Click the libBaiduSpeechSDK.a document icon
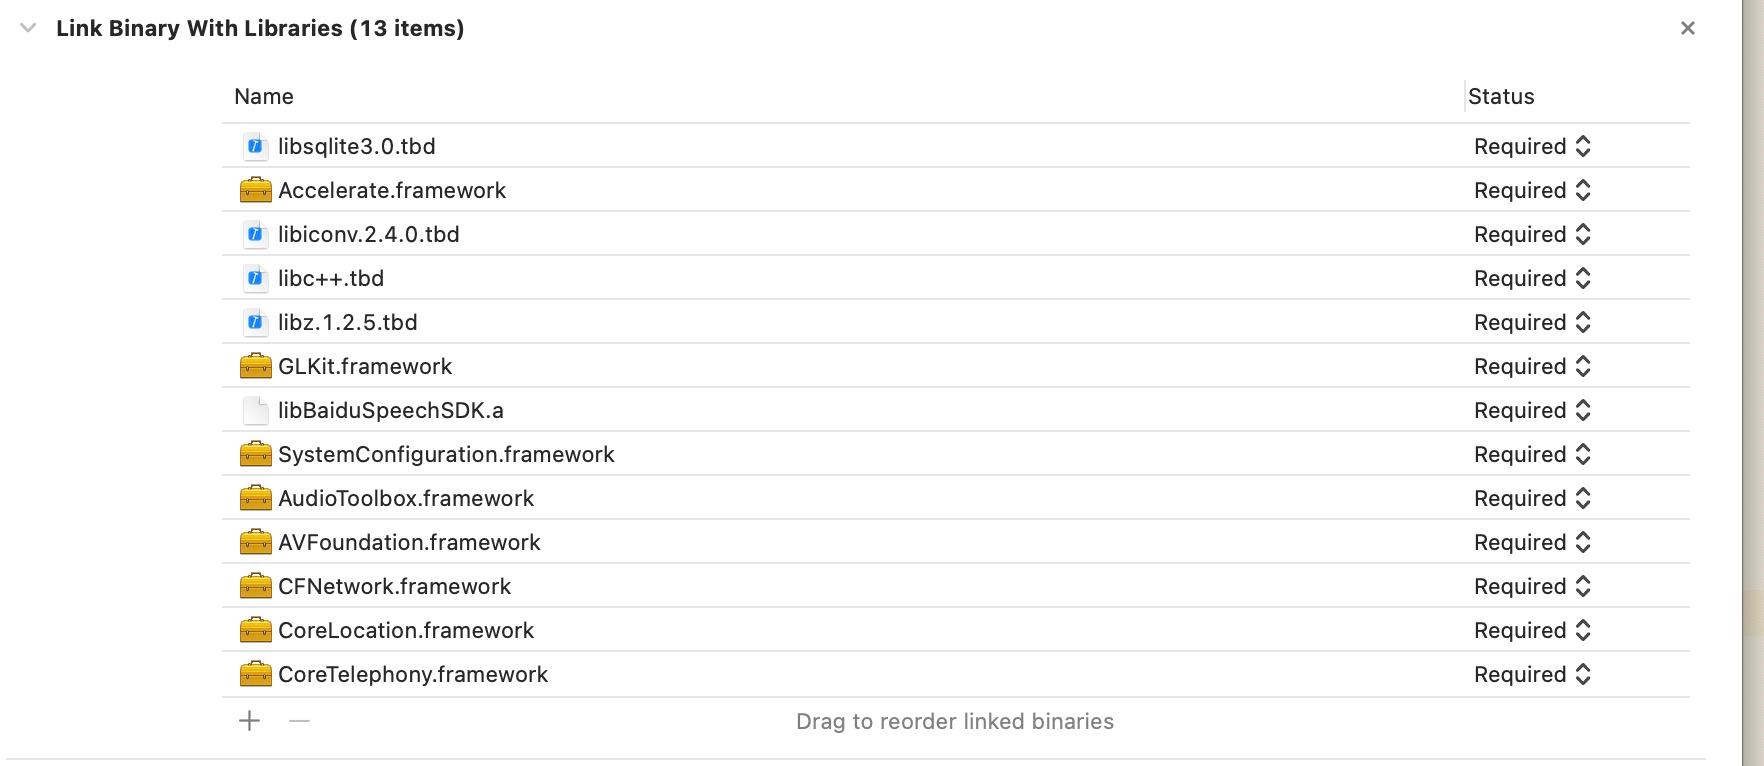This screenshot has width=1764, height=766. pos(256,410)
